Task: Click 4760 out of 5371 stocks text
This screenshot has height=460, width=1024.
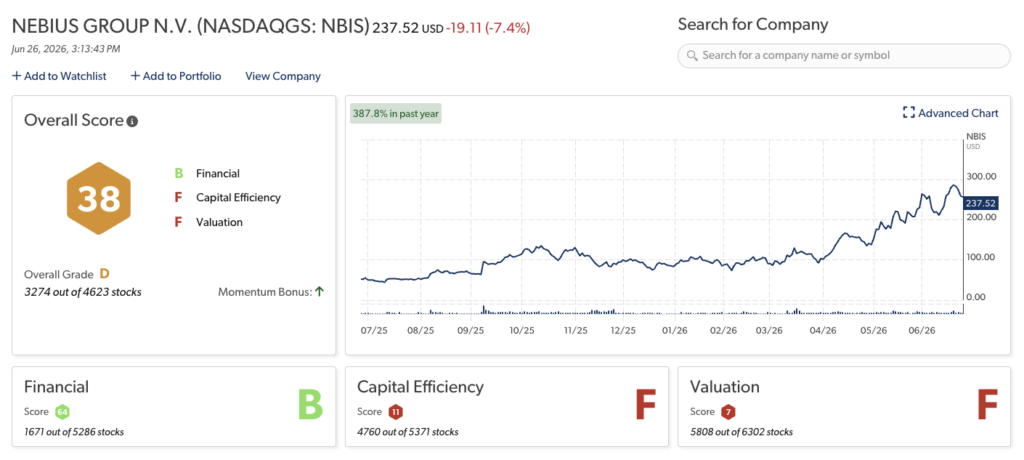Action: 408,432
